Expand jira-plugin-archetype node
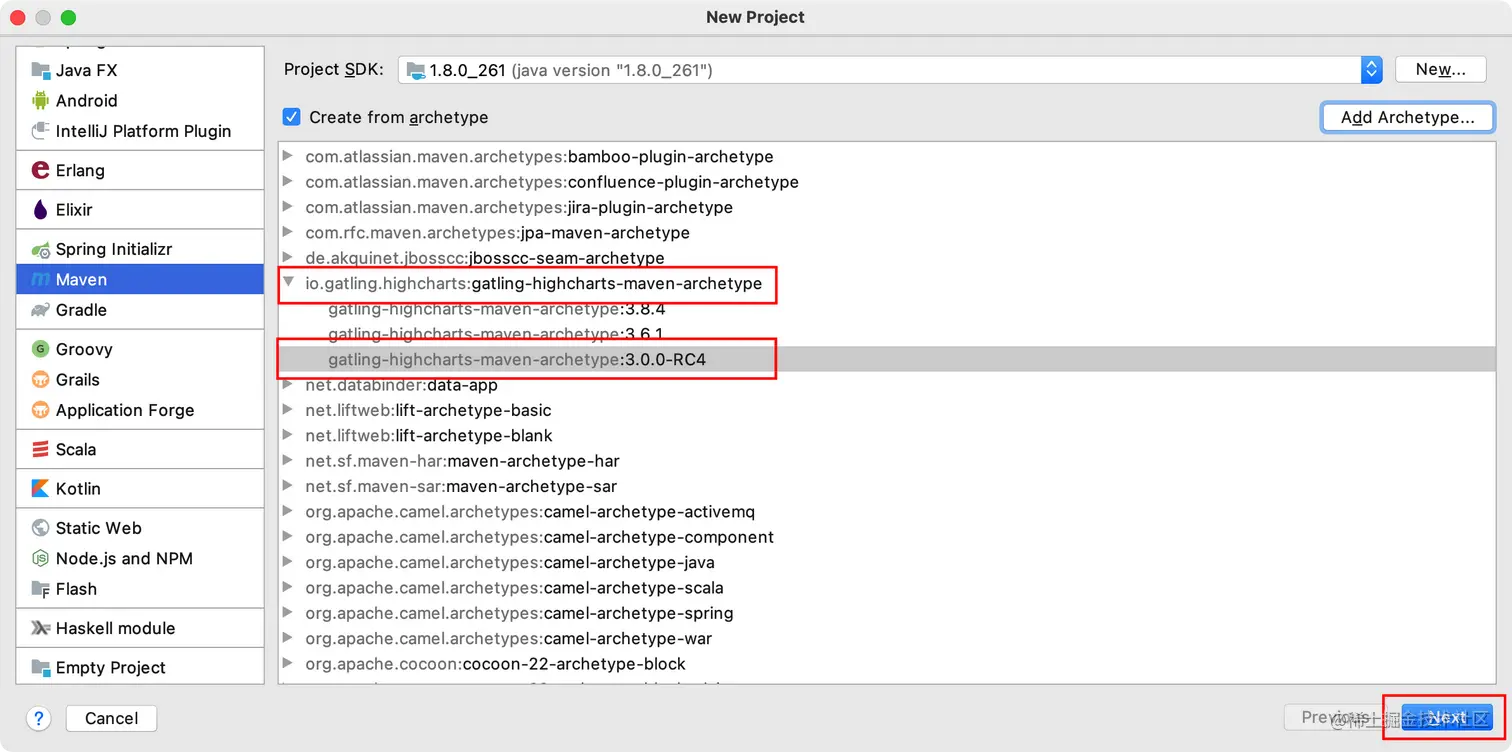This screenshot has width=1512, height=752. pos(288,207)
